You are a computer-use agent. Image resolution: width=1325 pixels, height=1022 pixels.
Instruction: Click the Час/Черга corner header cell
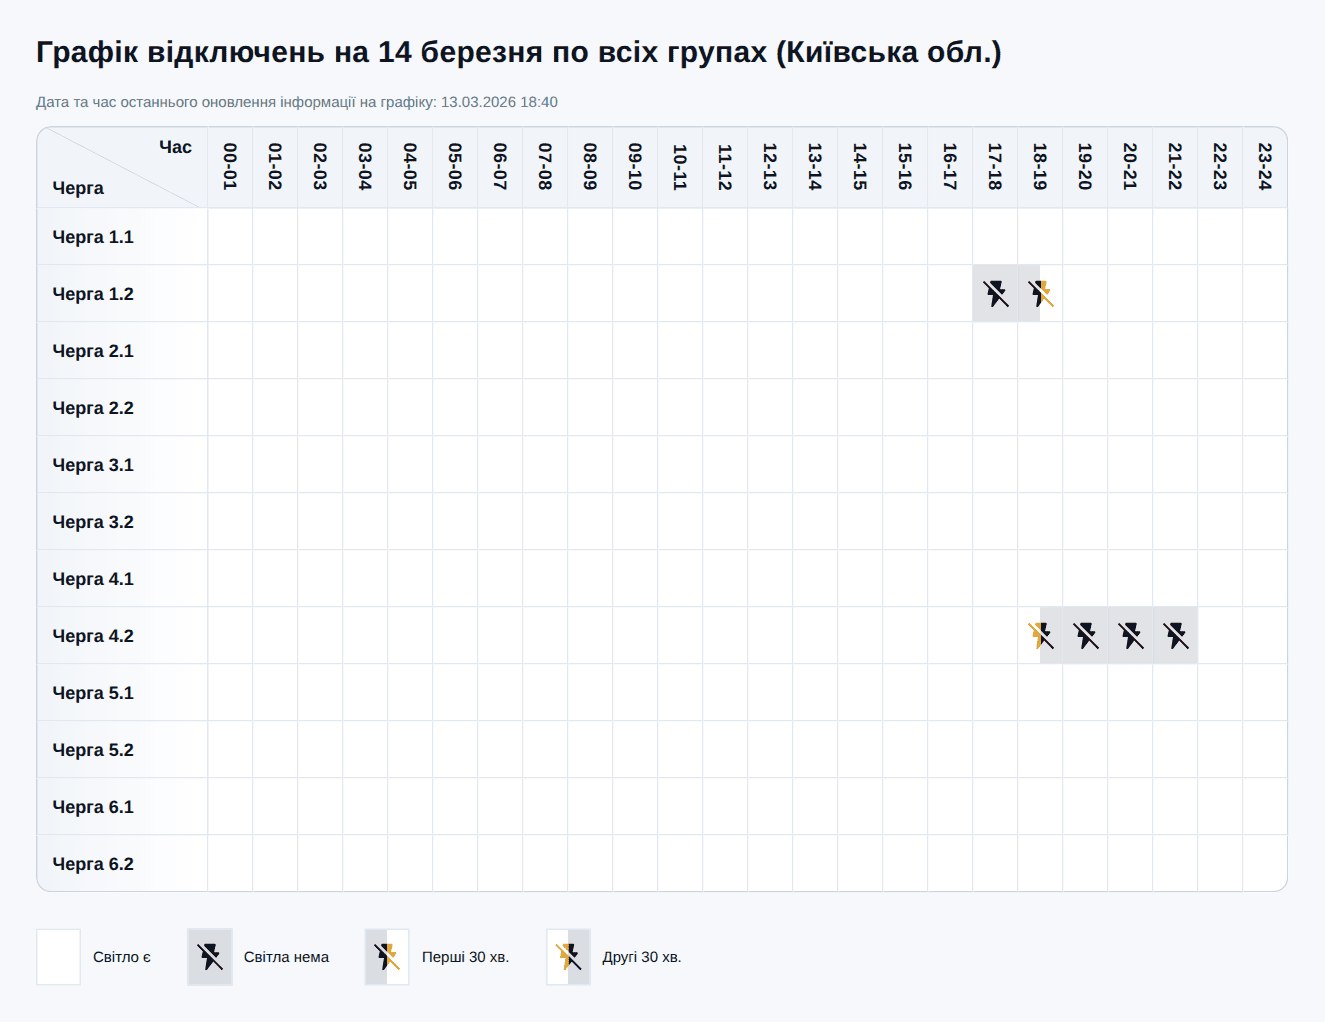[x=120, y=166]
